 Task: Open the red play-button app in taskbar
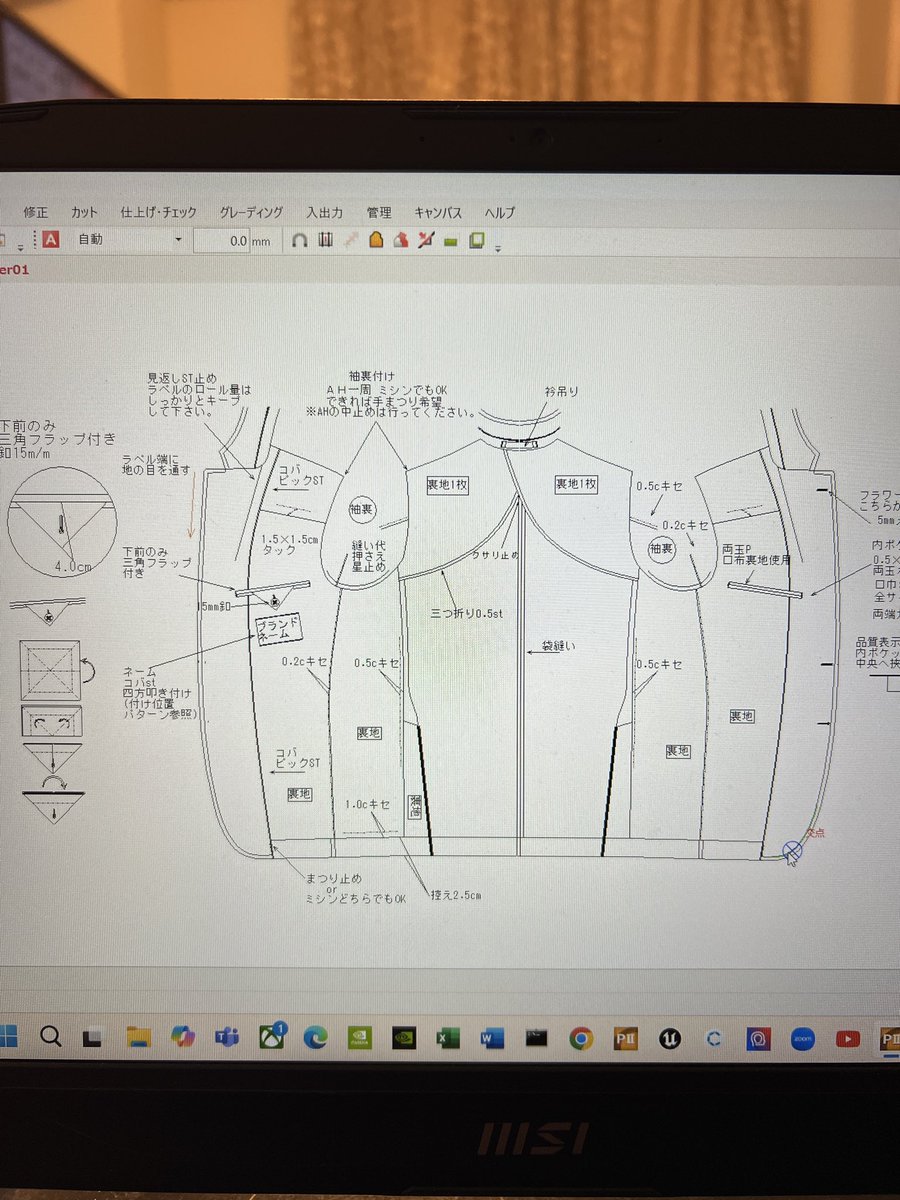click(x=848, y=1038)
